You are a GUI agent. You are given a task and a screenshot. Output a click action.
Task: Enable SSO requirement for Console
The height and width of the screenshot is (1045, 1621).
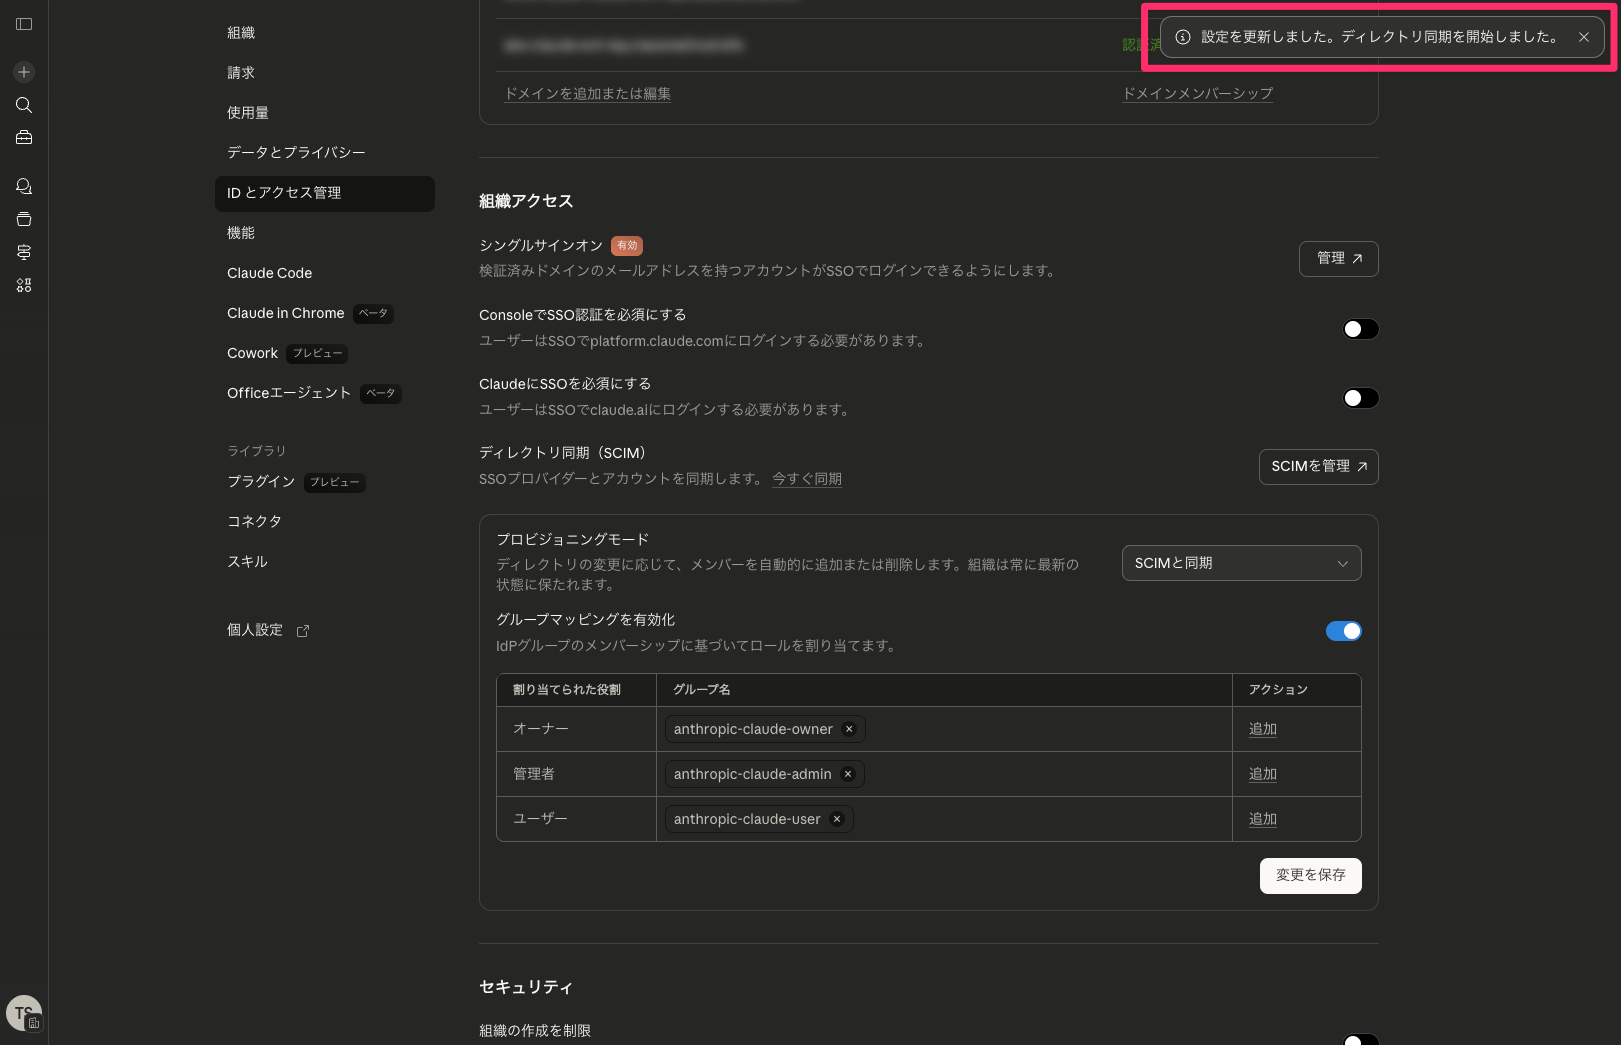point(1360,329)
